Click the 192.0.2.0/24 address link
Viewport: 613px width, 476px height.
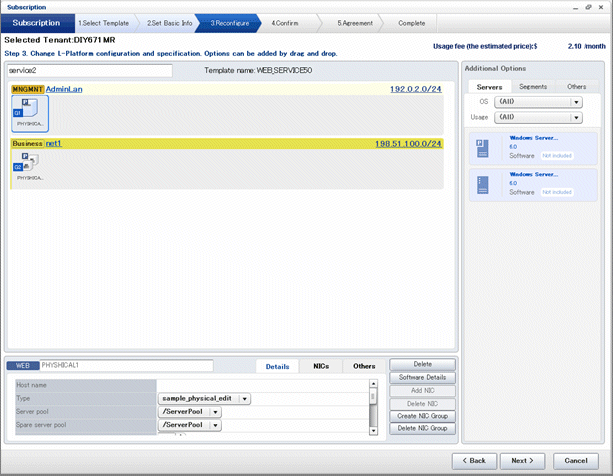(415, 89)
